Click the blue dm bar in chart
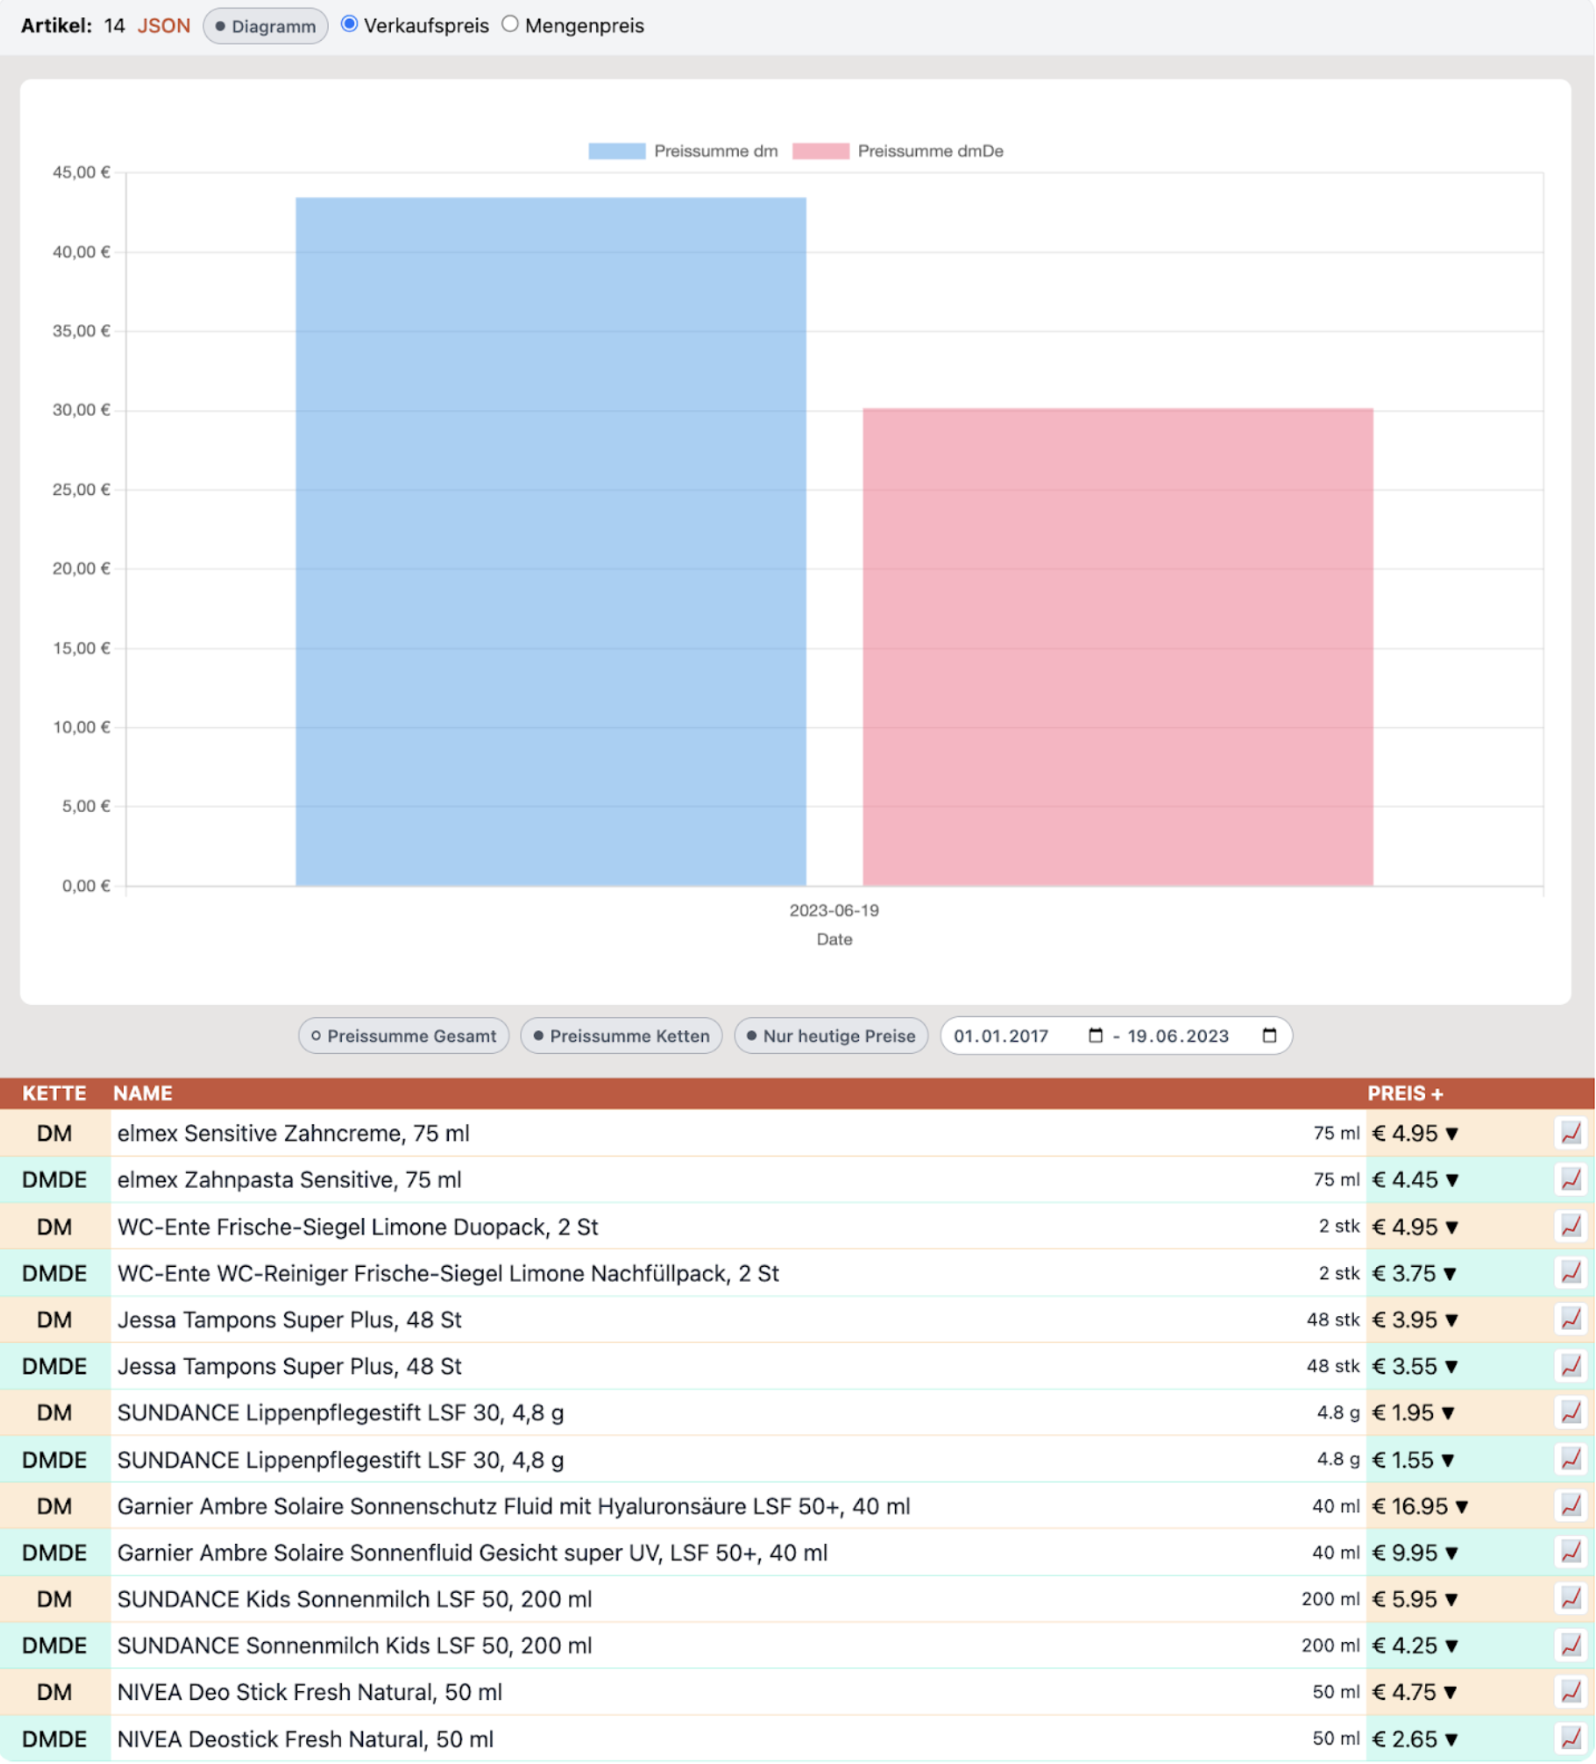 550,541
